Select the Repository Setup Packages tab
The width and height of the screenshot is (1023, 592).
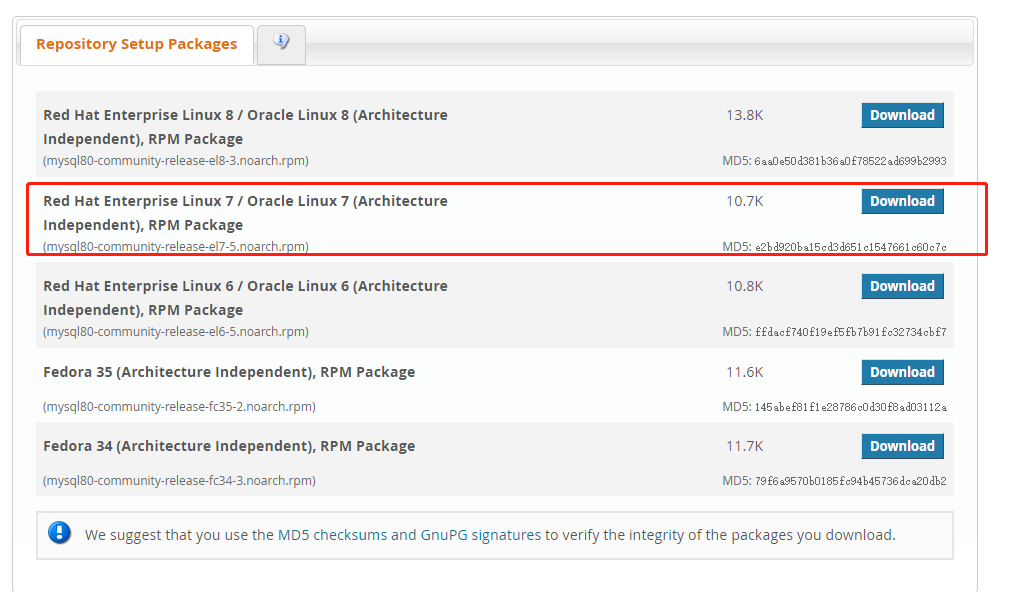[x=136, y=44]
